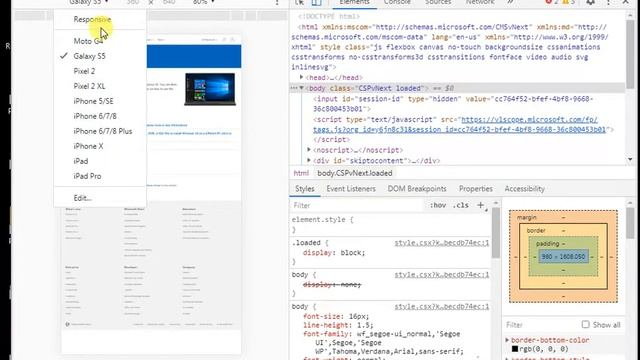
Task: Add a new style rule with plus icon
Action: pyautogui.click(x=481, y=205)
